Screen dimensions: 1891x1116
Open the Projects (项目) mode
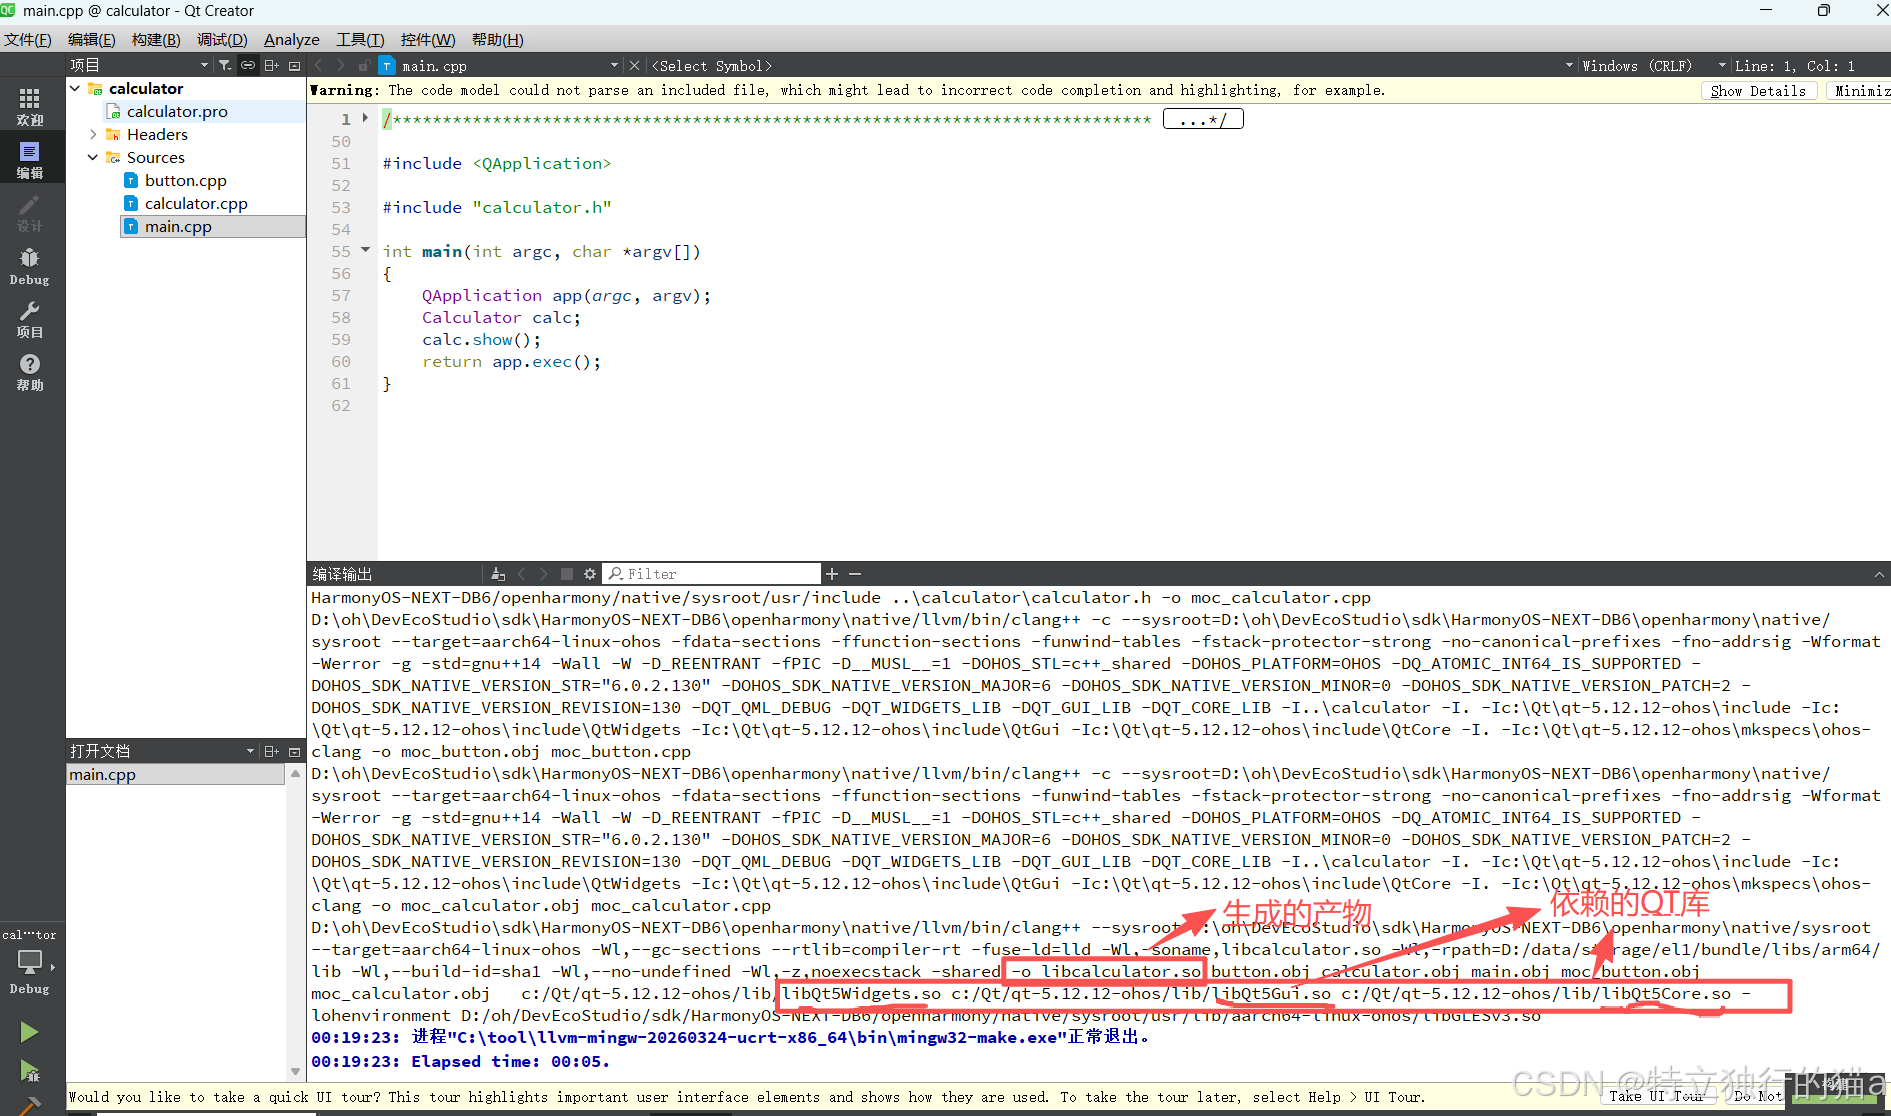tap(30, 319)
